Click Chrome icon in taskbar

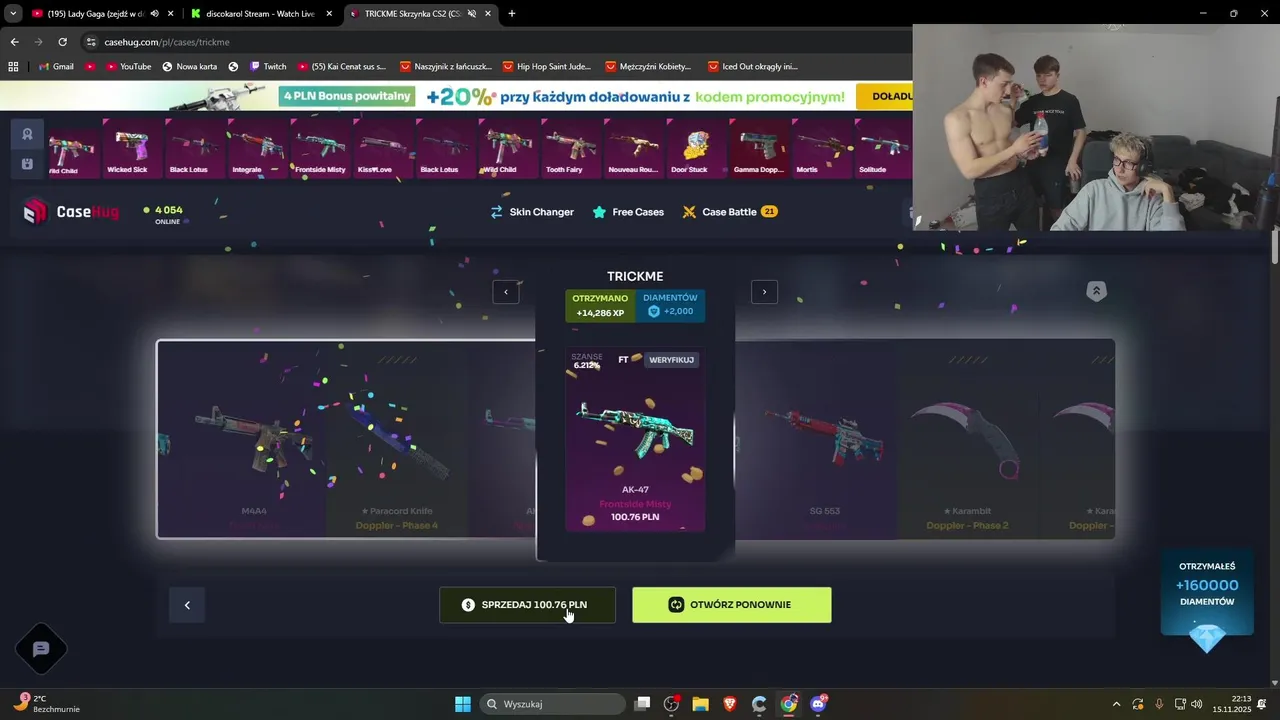(x=789, y=704)
